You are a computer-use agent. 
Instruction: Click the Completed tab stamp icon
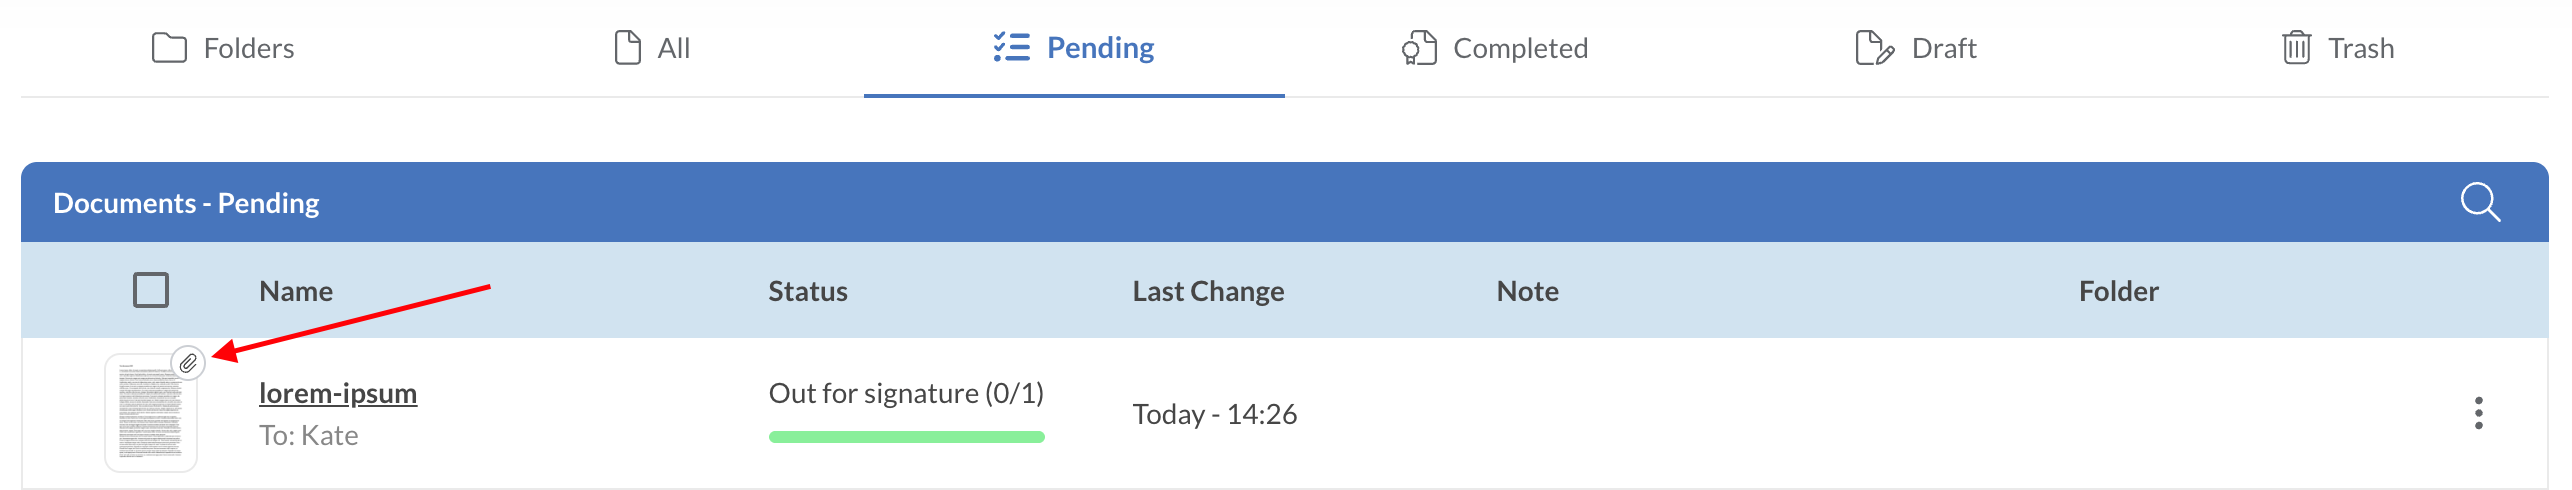(x=1418, y=48)
